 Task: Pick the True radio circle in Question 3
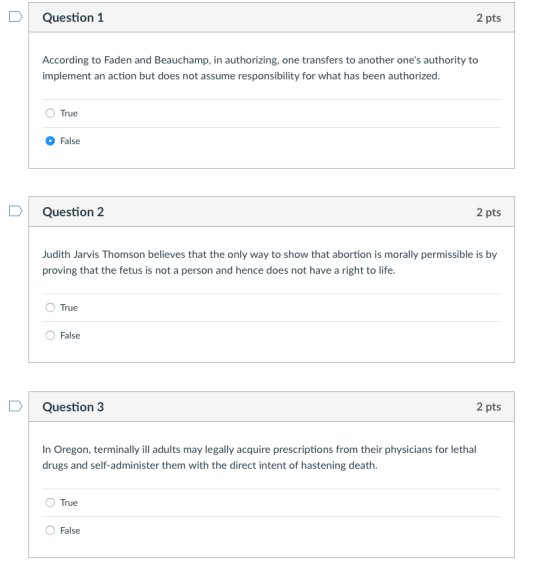50,502
